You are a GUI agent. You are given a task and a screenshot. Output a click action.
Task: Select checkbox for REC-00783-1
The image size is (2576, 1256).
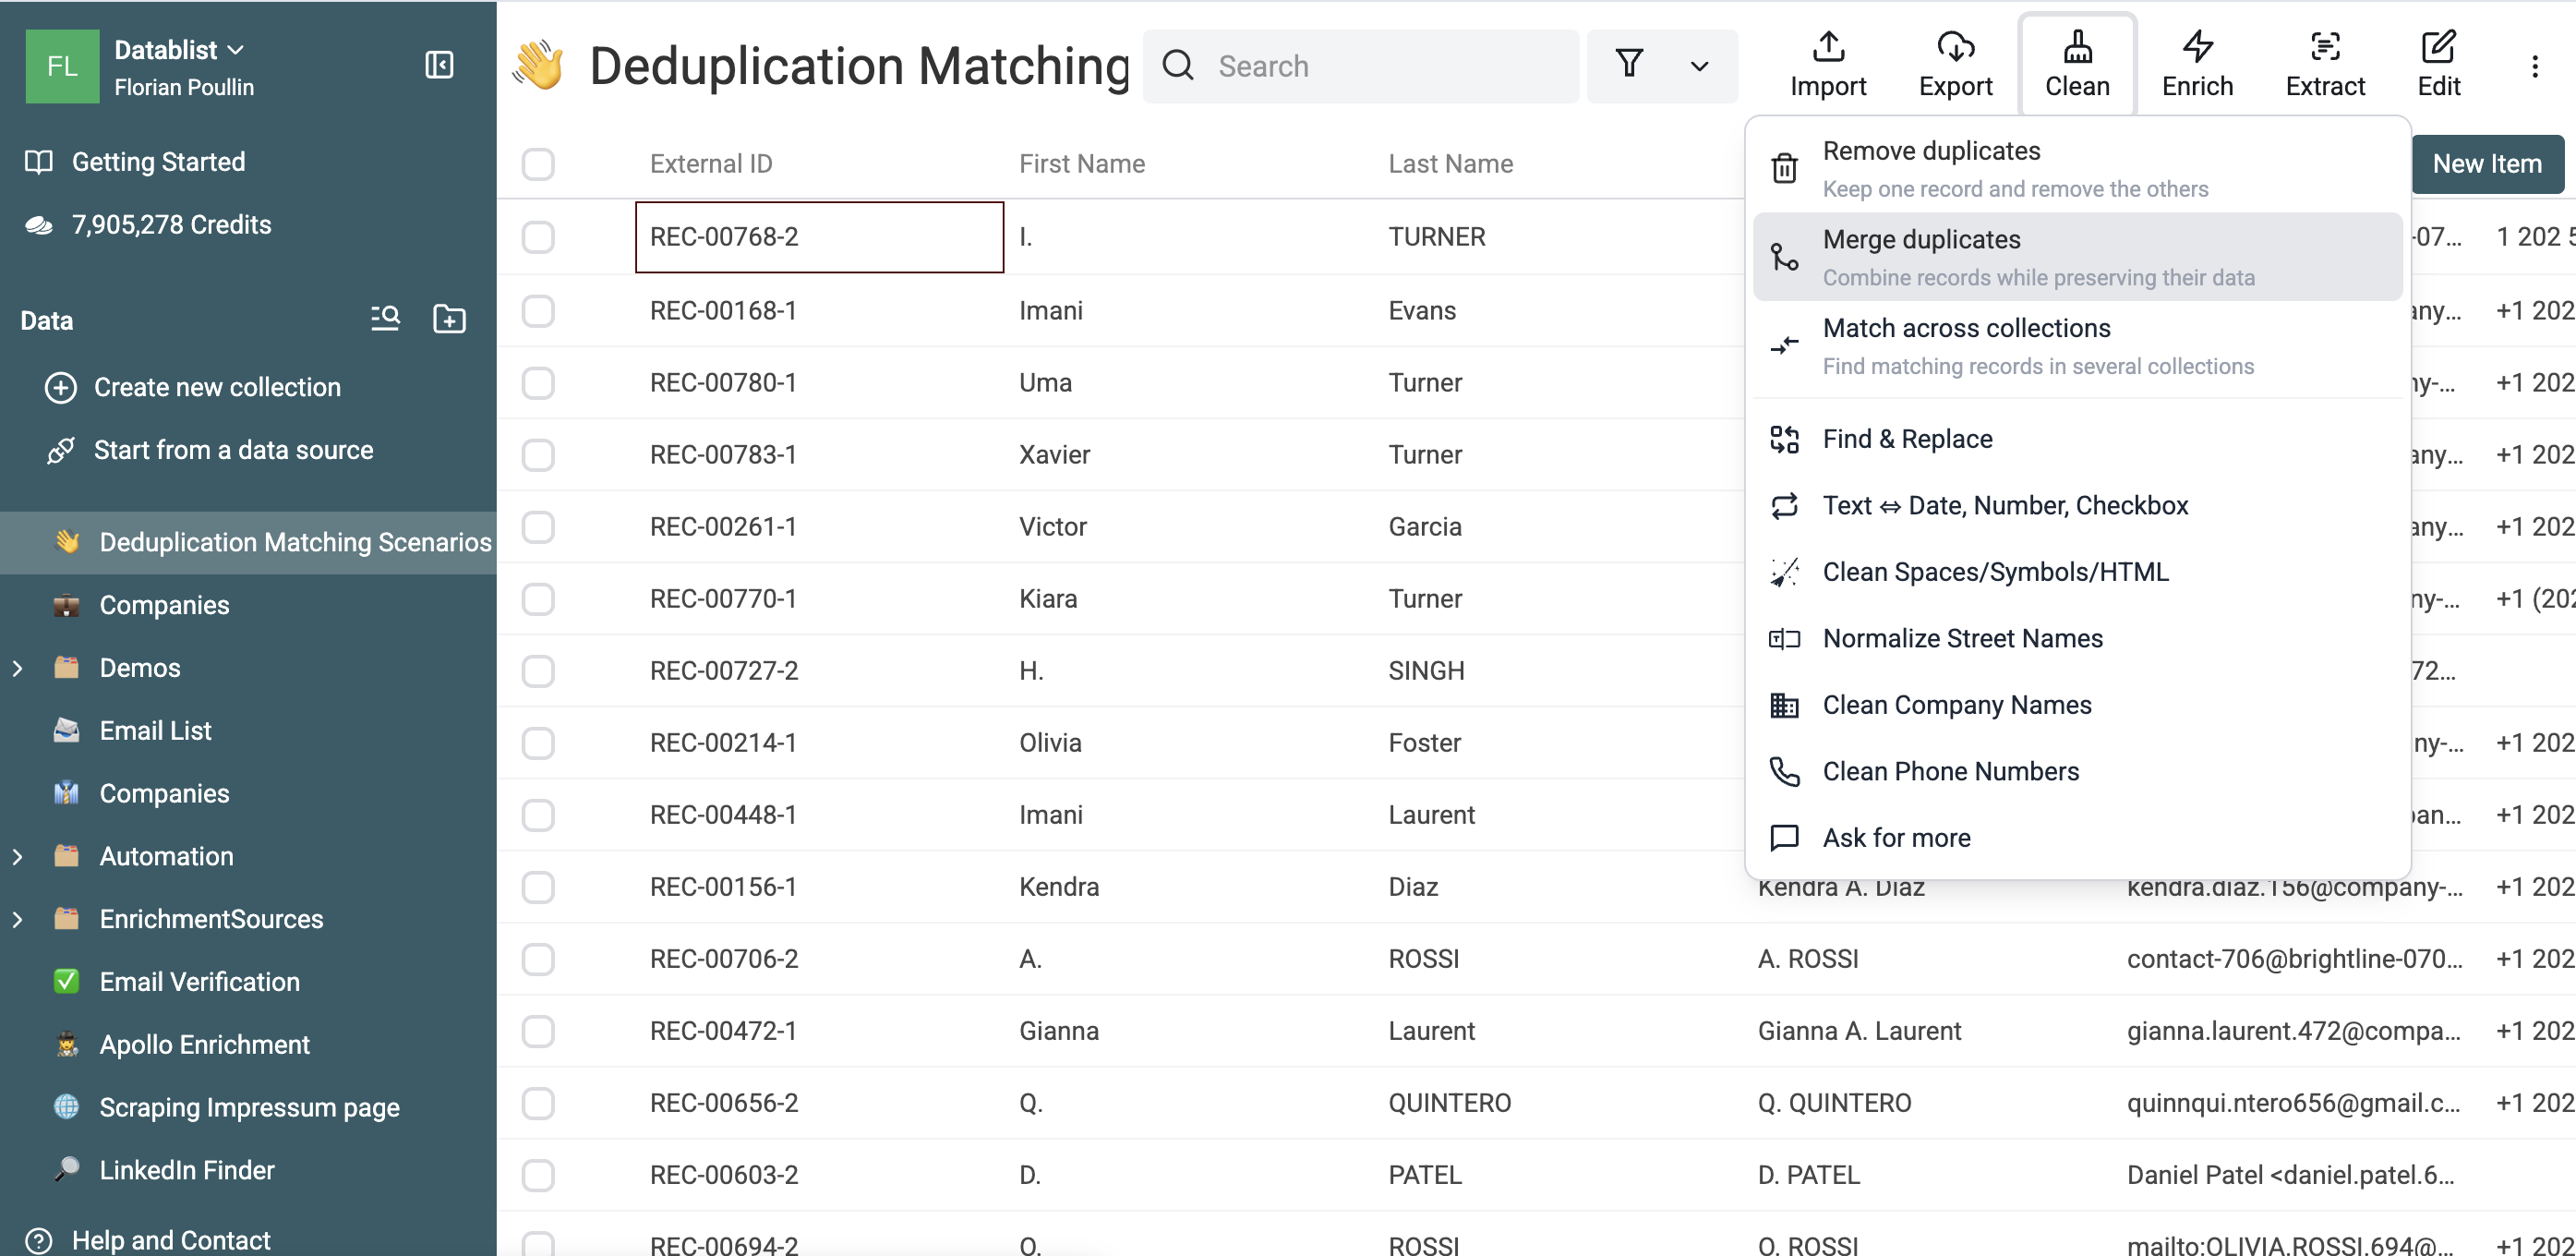coord(538,455)
